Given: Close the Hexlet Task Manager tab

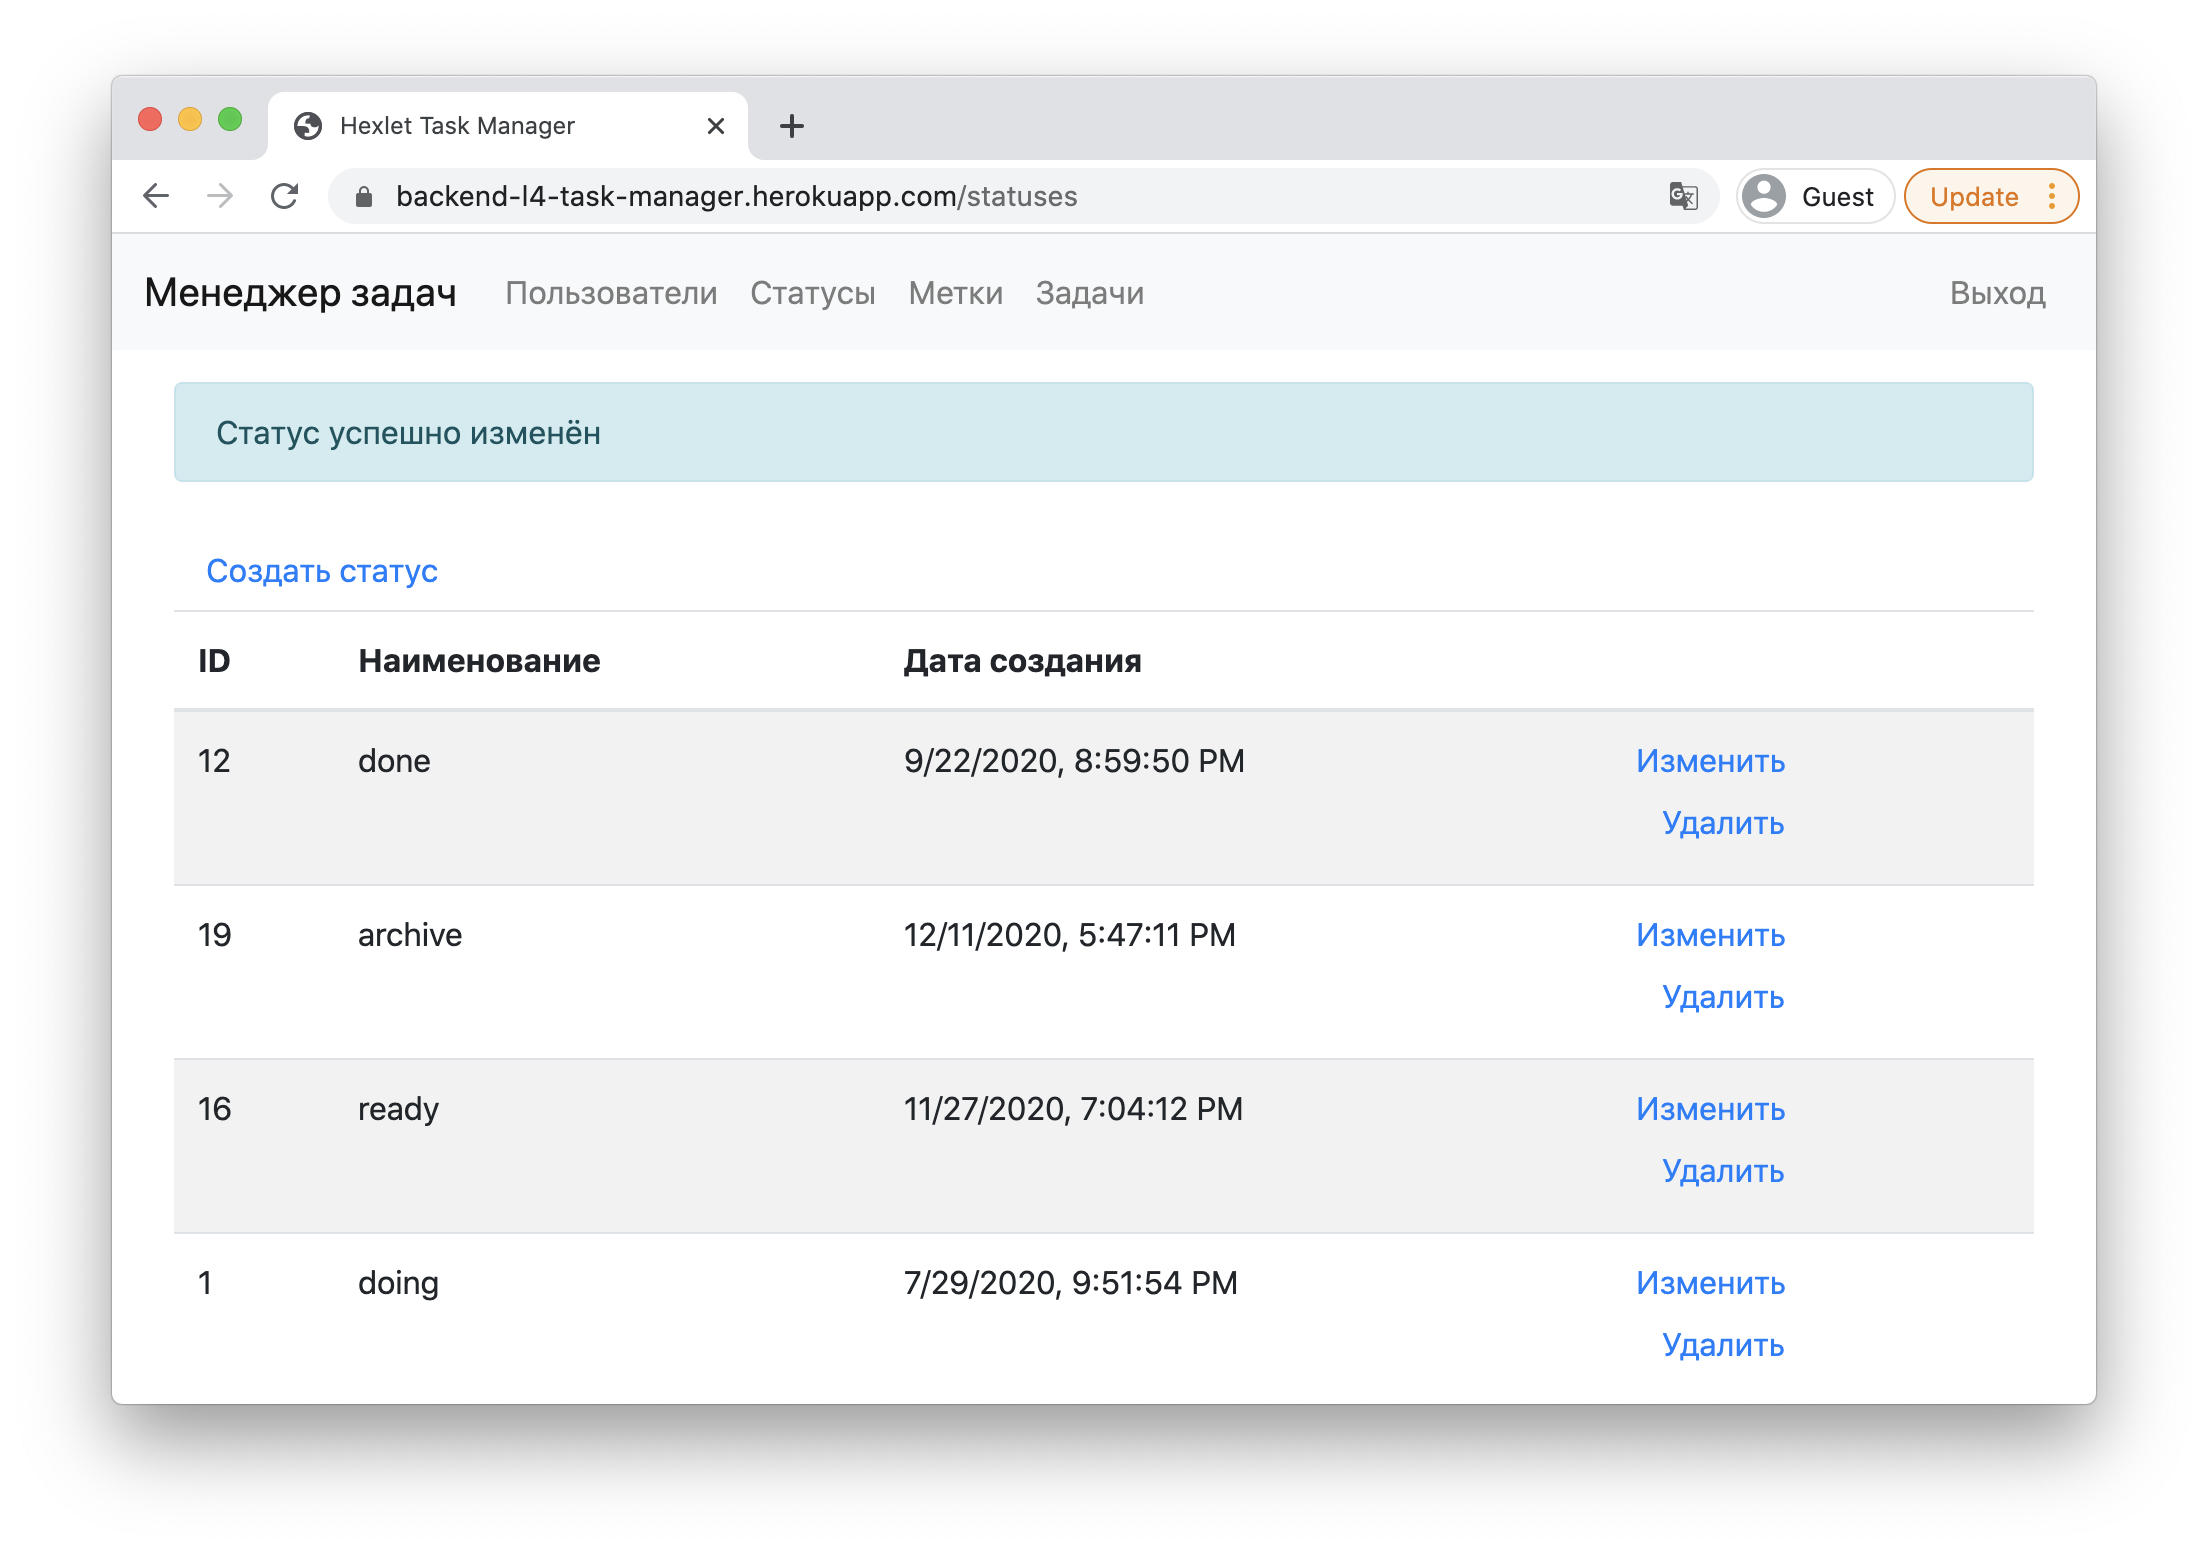Looking at the screenshot, I should point(716,126).
